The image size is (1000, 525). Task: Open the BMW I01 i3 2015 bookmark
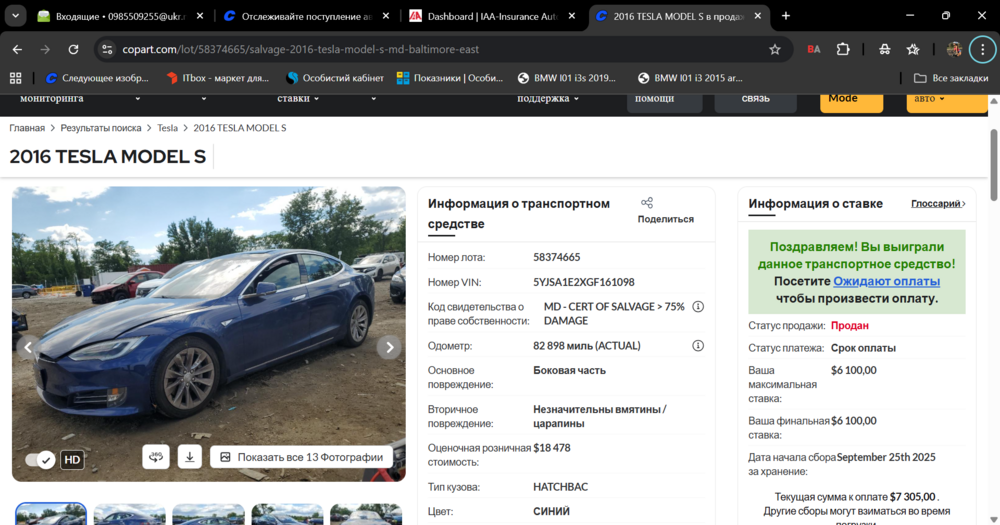(690, 78)
